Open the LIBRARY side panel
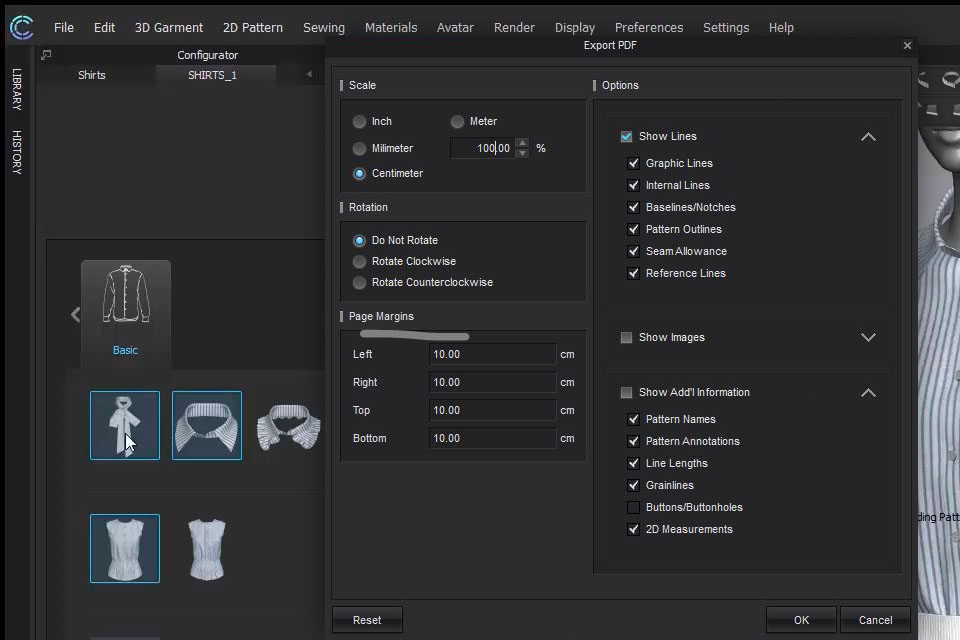The image size is (960, 640). (17, 89)
